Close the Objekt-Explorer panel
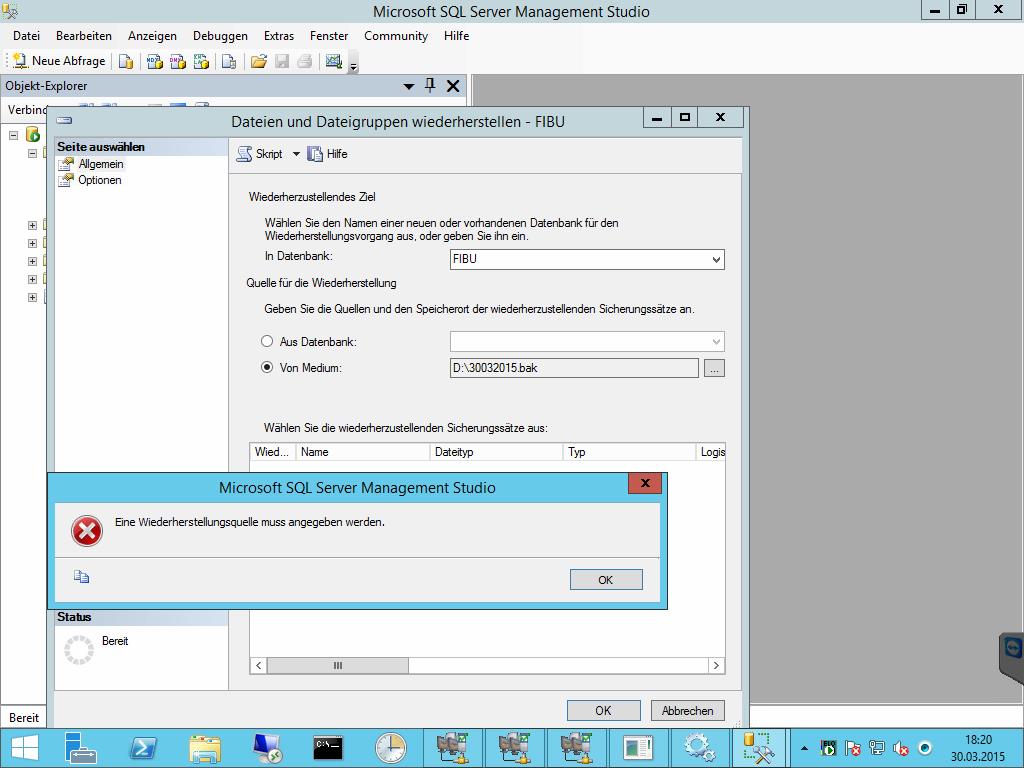The image size is (1024, 768). point(453,86)
